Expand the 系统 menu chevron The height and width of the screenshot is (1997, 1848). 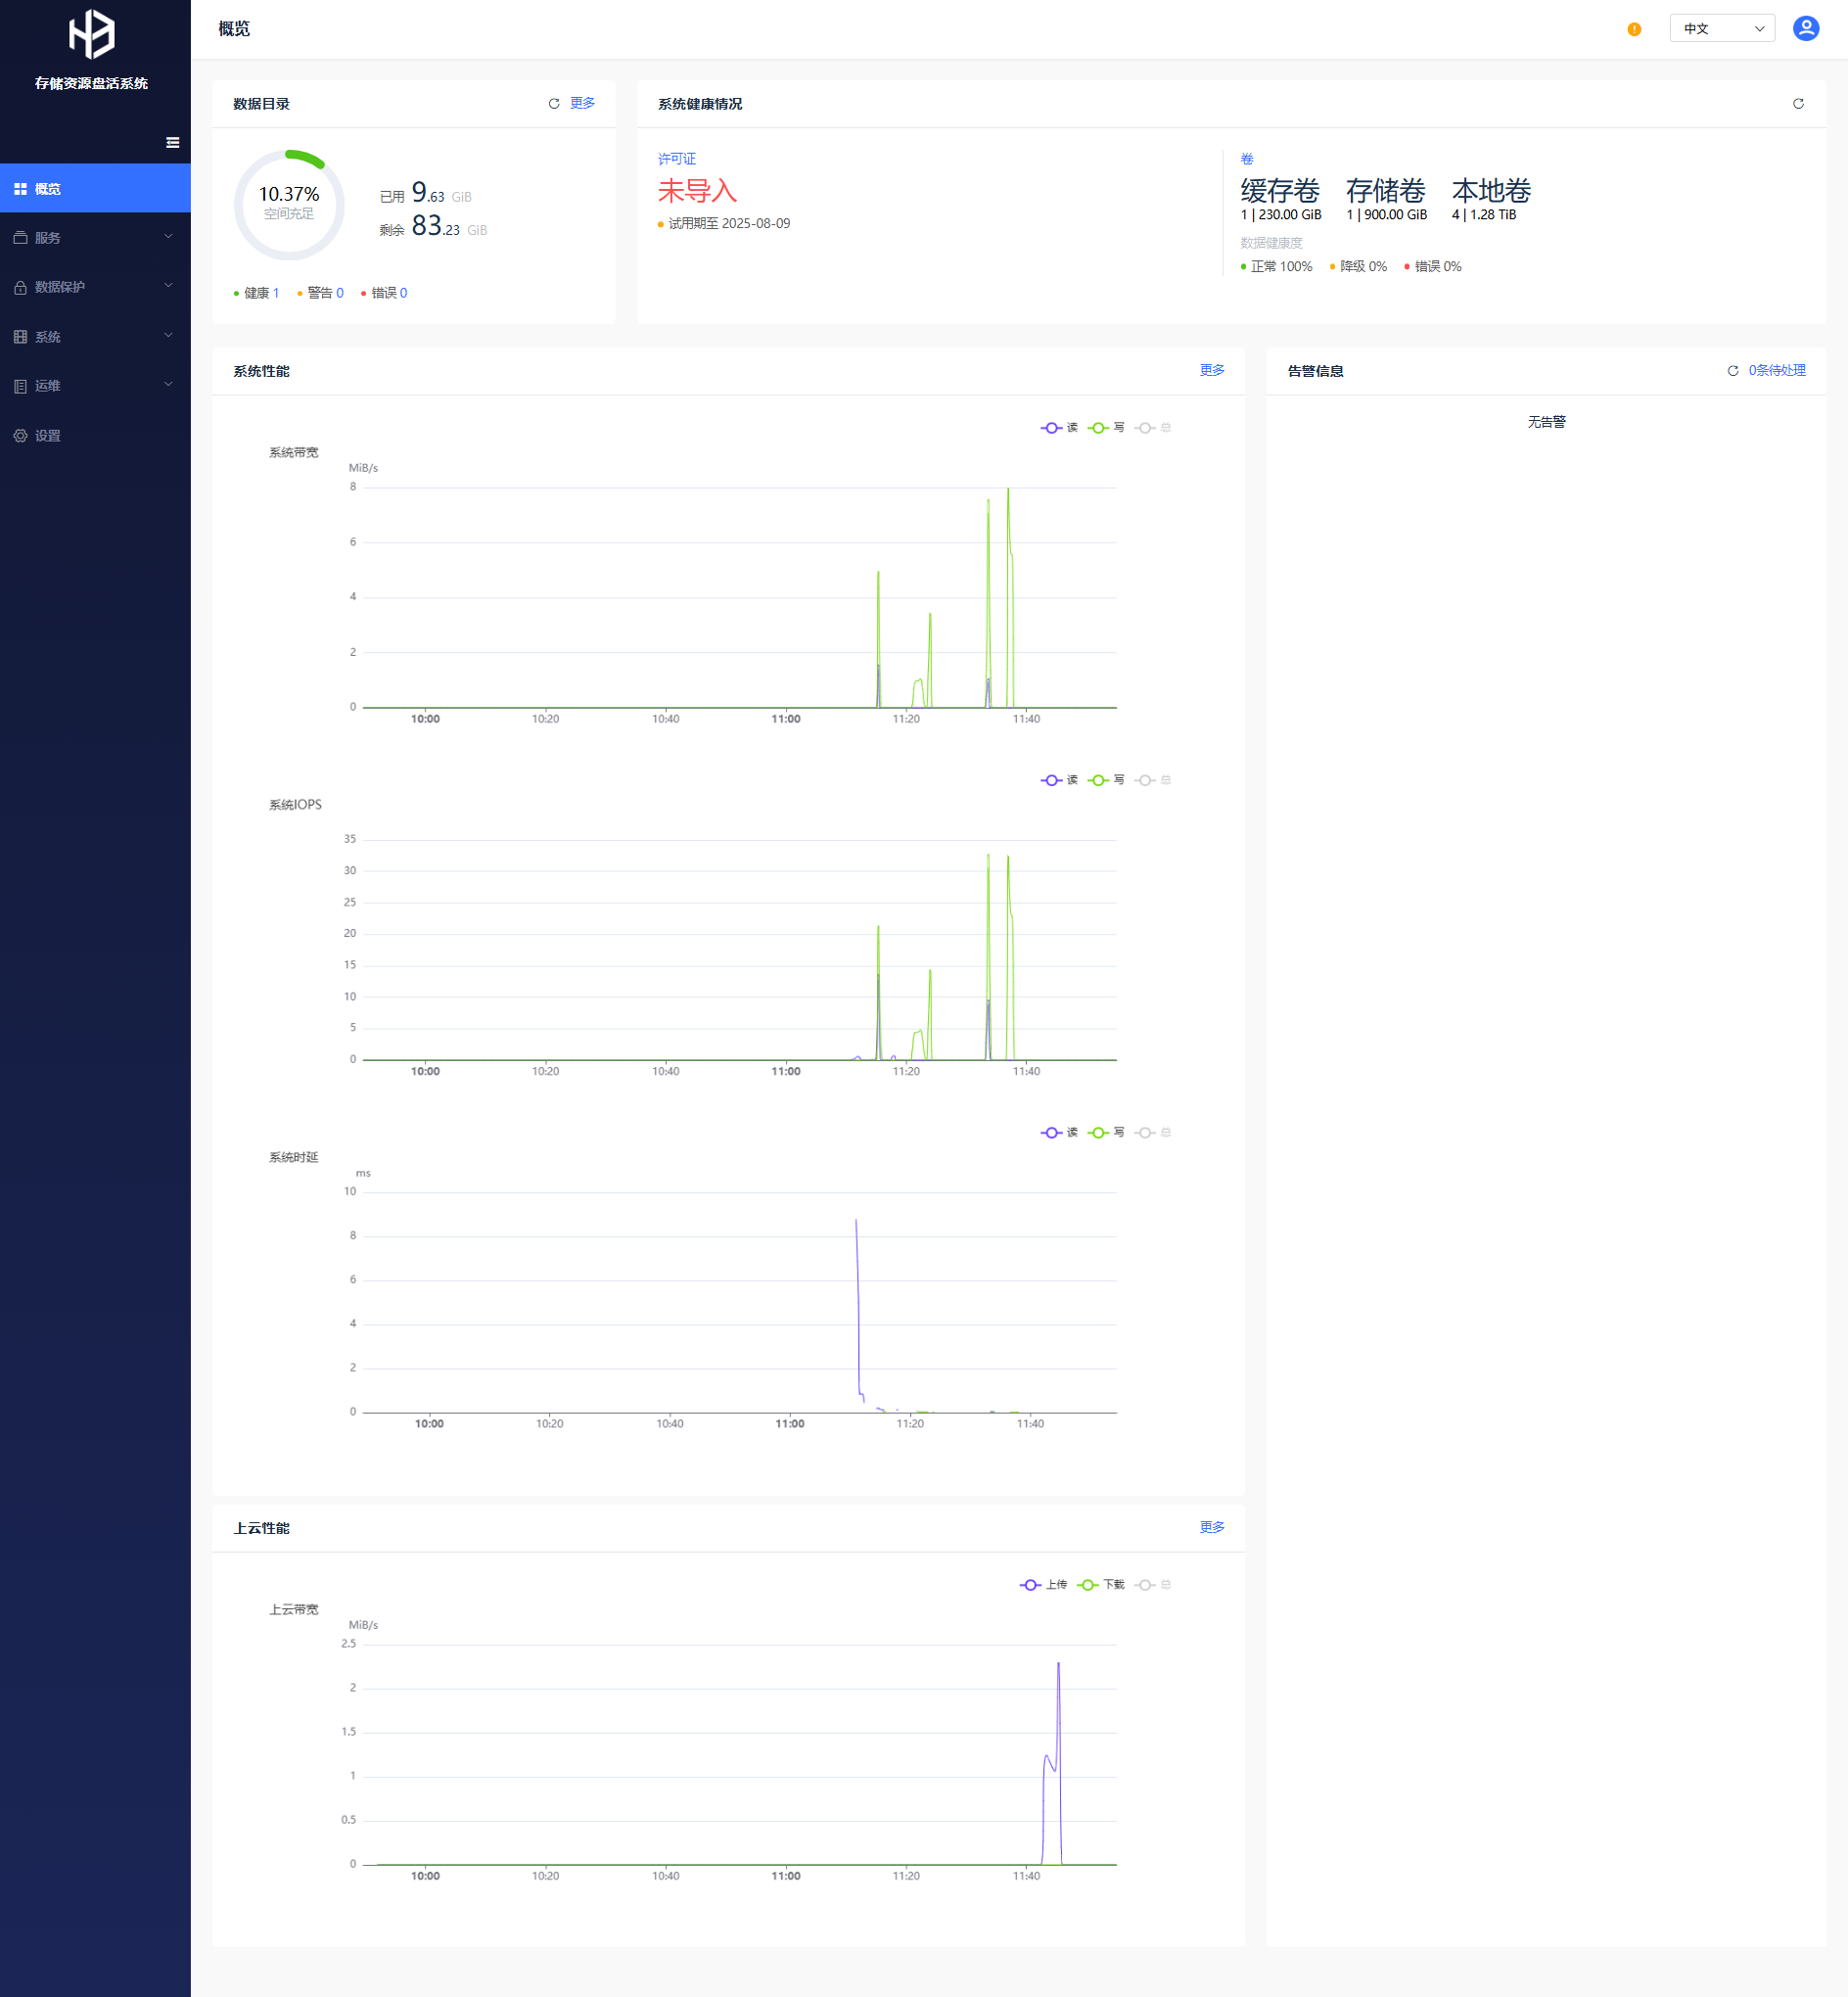point(168,336)
